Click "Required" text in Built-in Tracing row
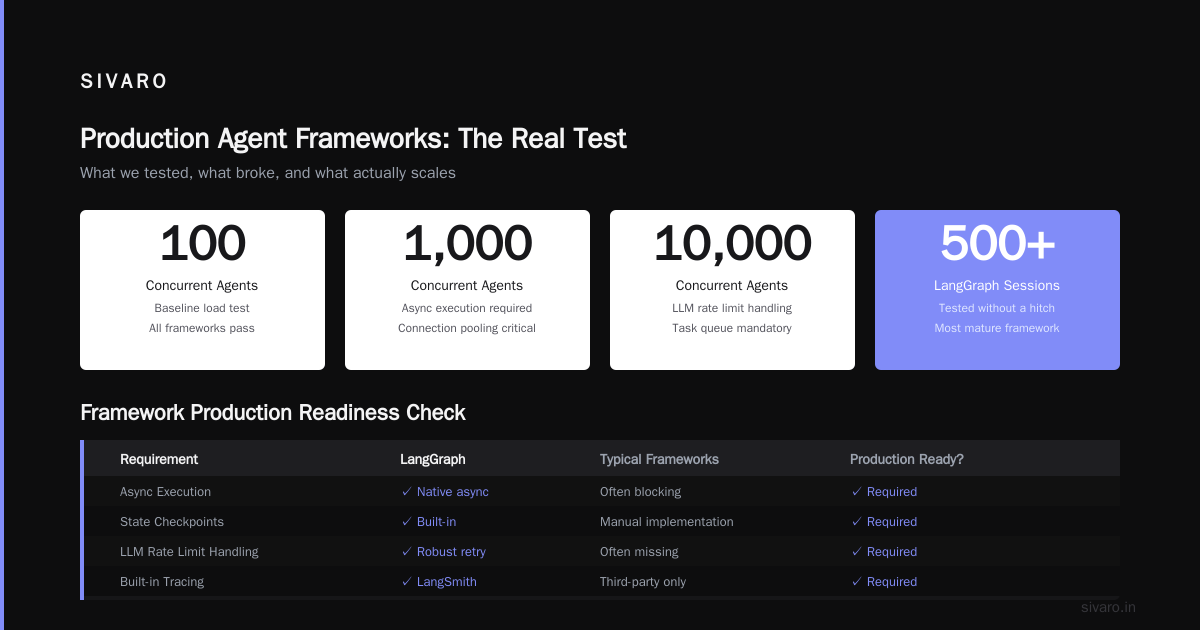Viewport: 1200px width, 630px height. point(892,582)
